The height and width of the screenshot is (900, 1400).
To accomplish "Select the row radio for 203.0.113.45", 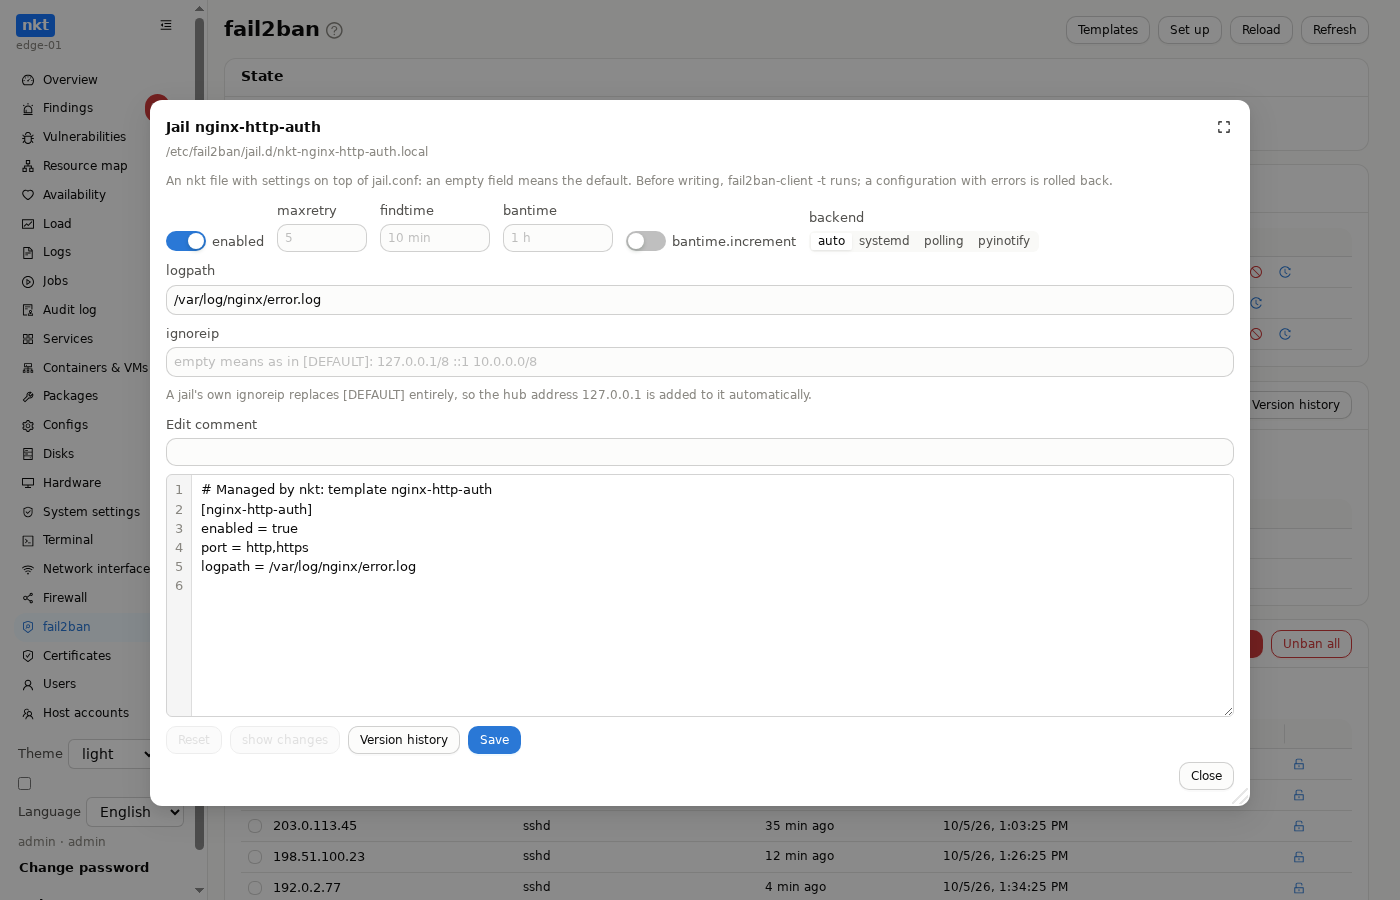I will click(x=255, y=826).
